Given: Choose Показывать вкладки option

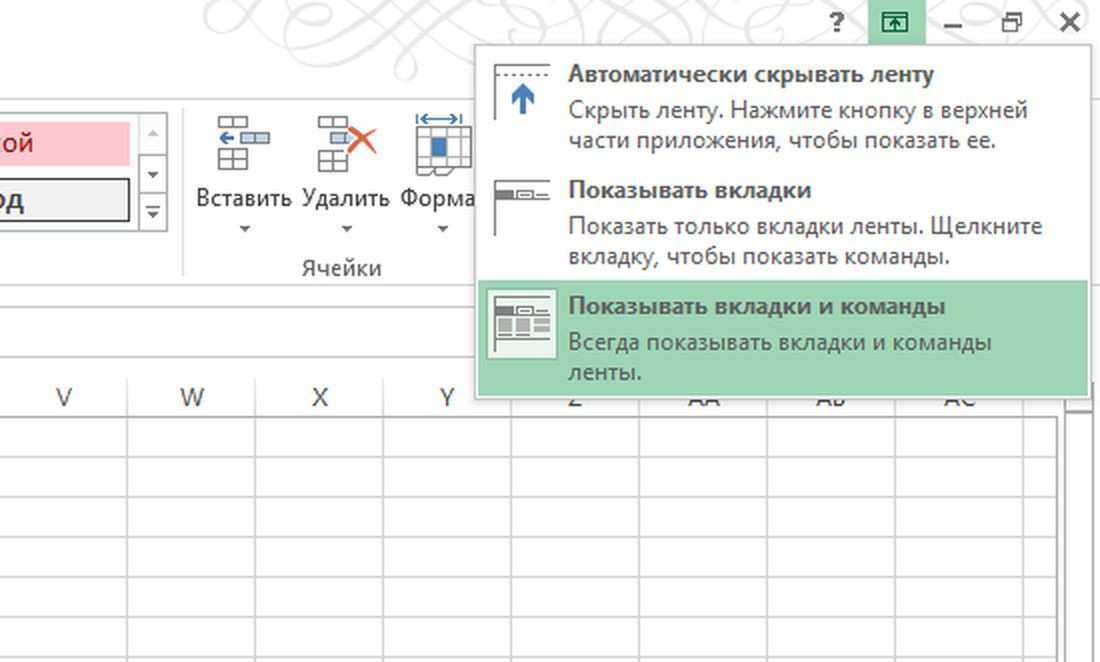Looking at the screenshot, I should point(783,222).
